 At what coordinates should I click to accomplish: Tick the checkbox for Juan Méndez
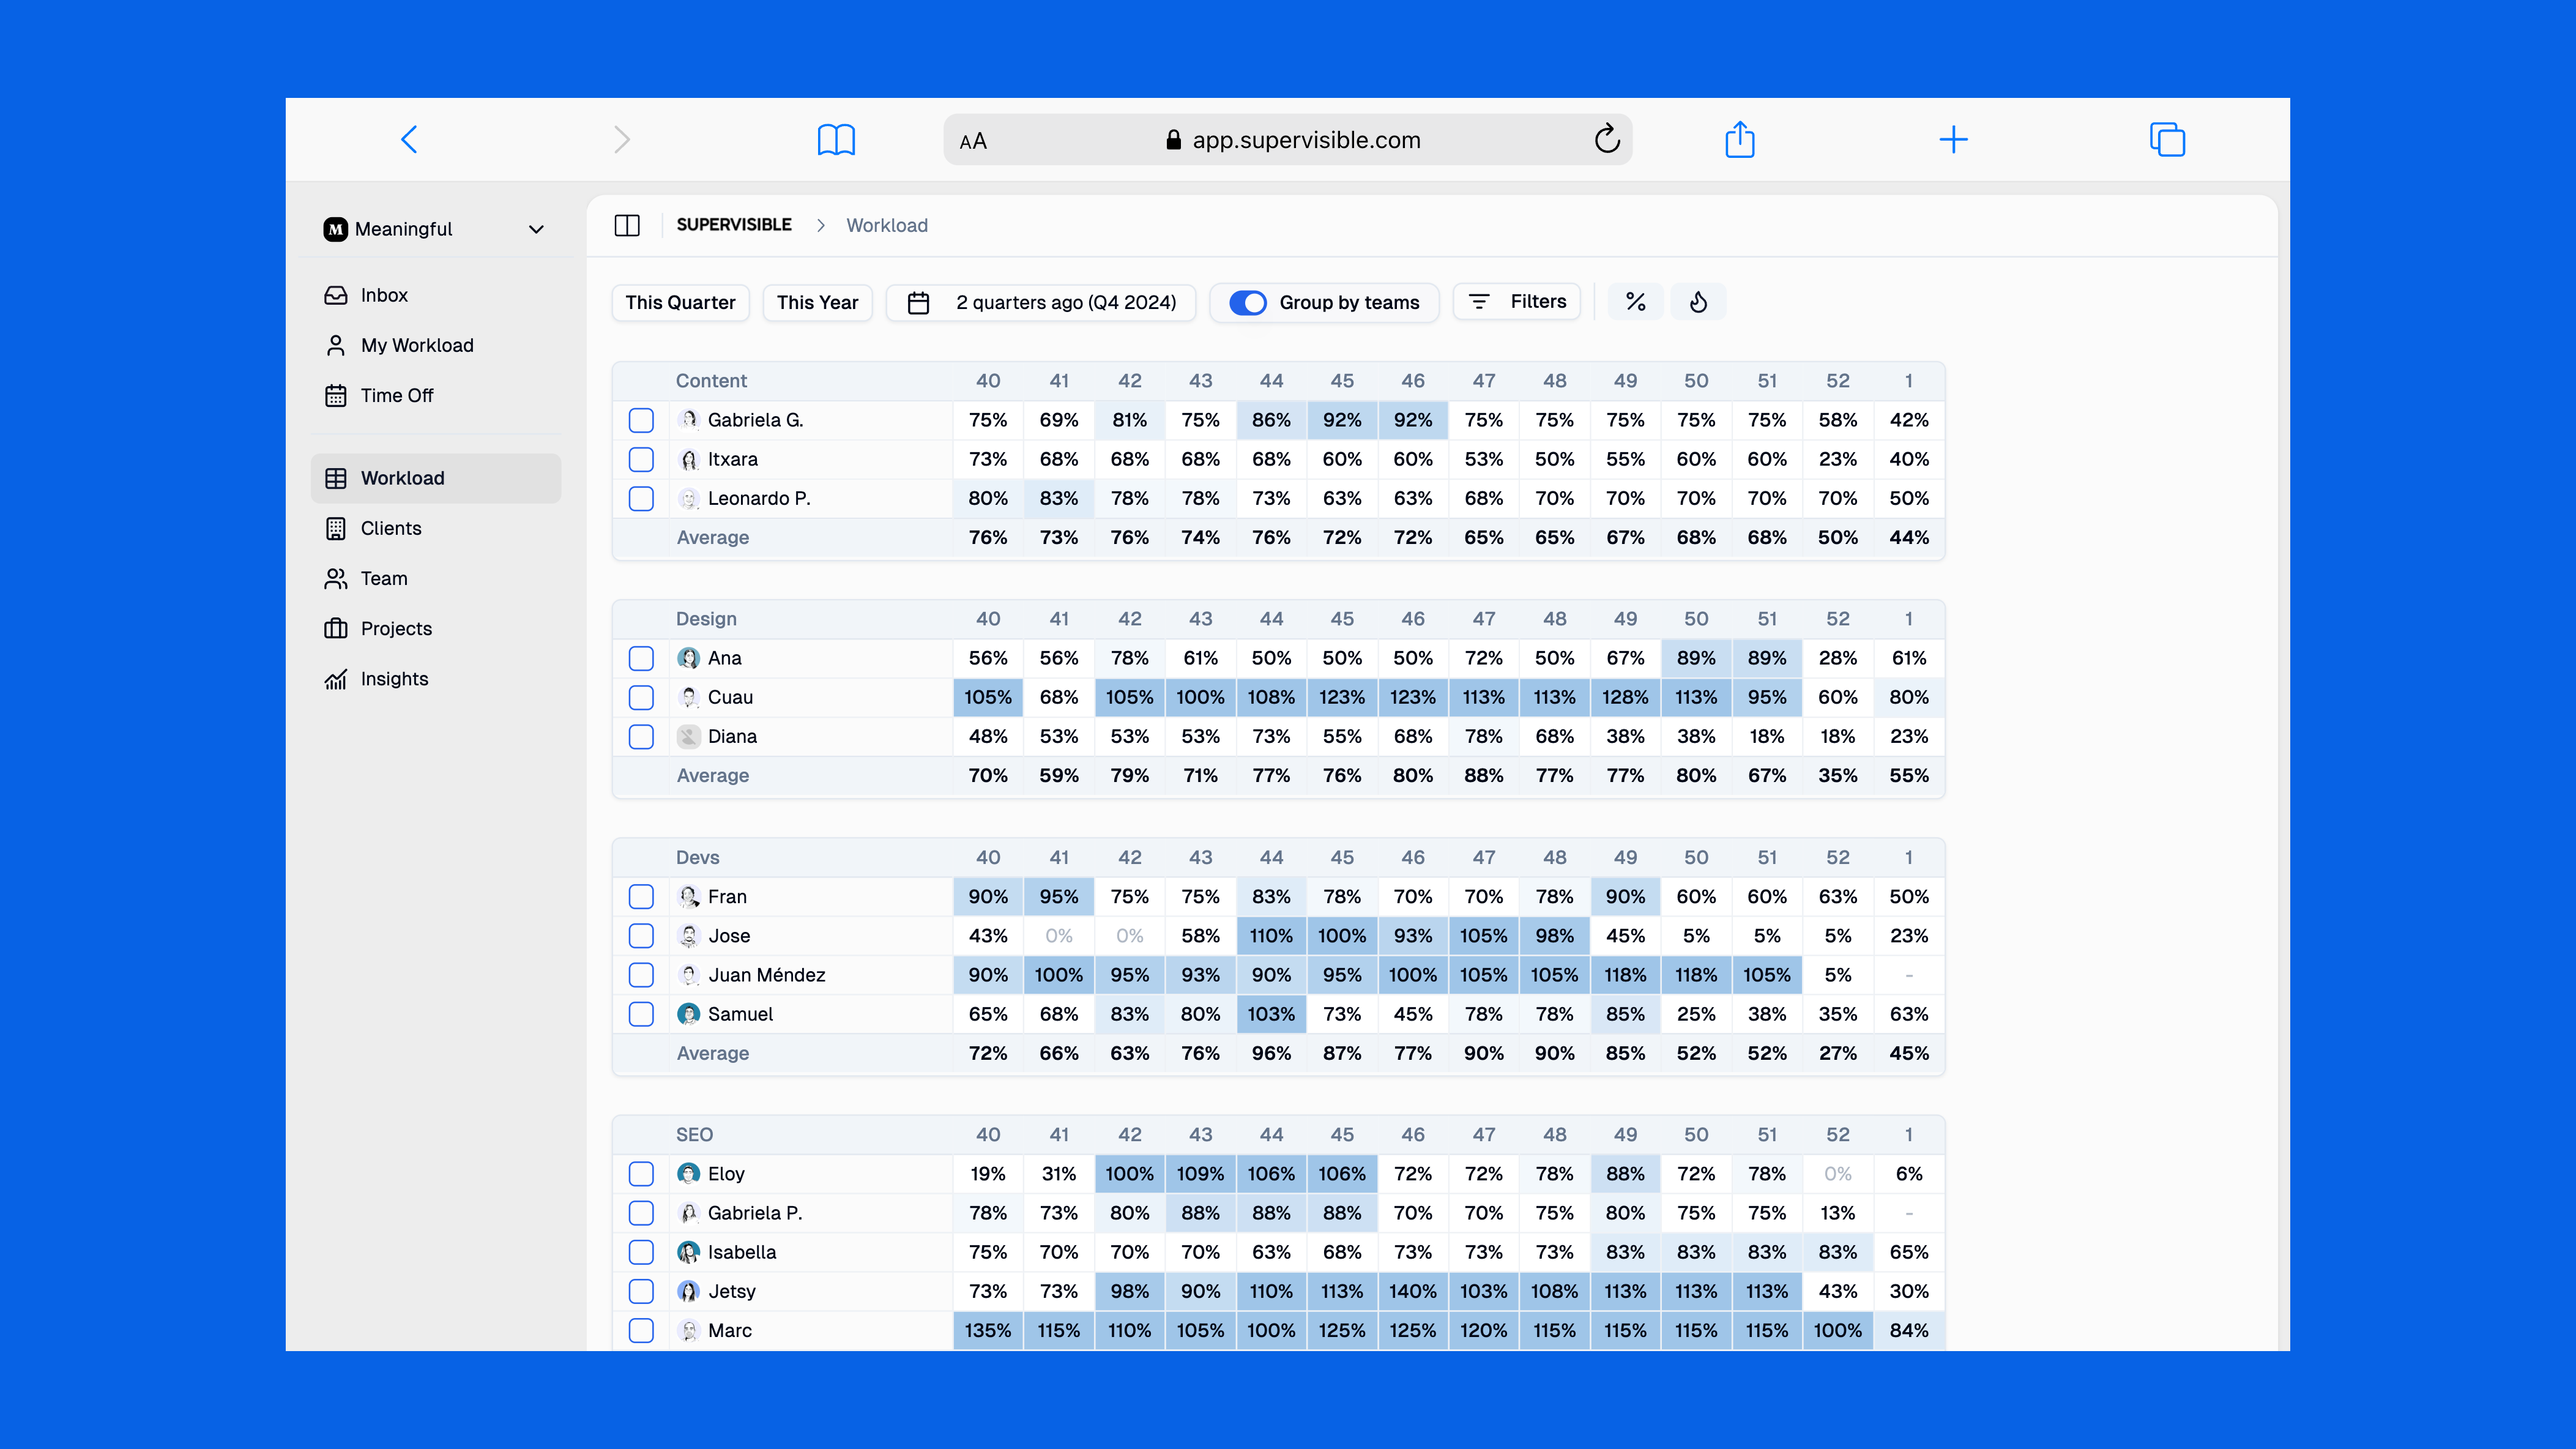tap(641, 975)
